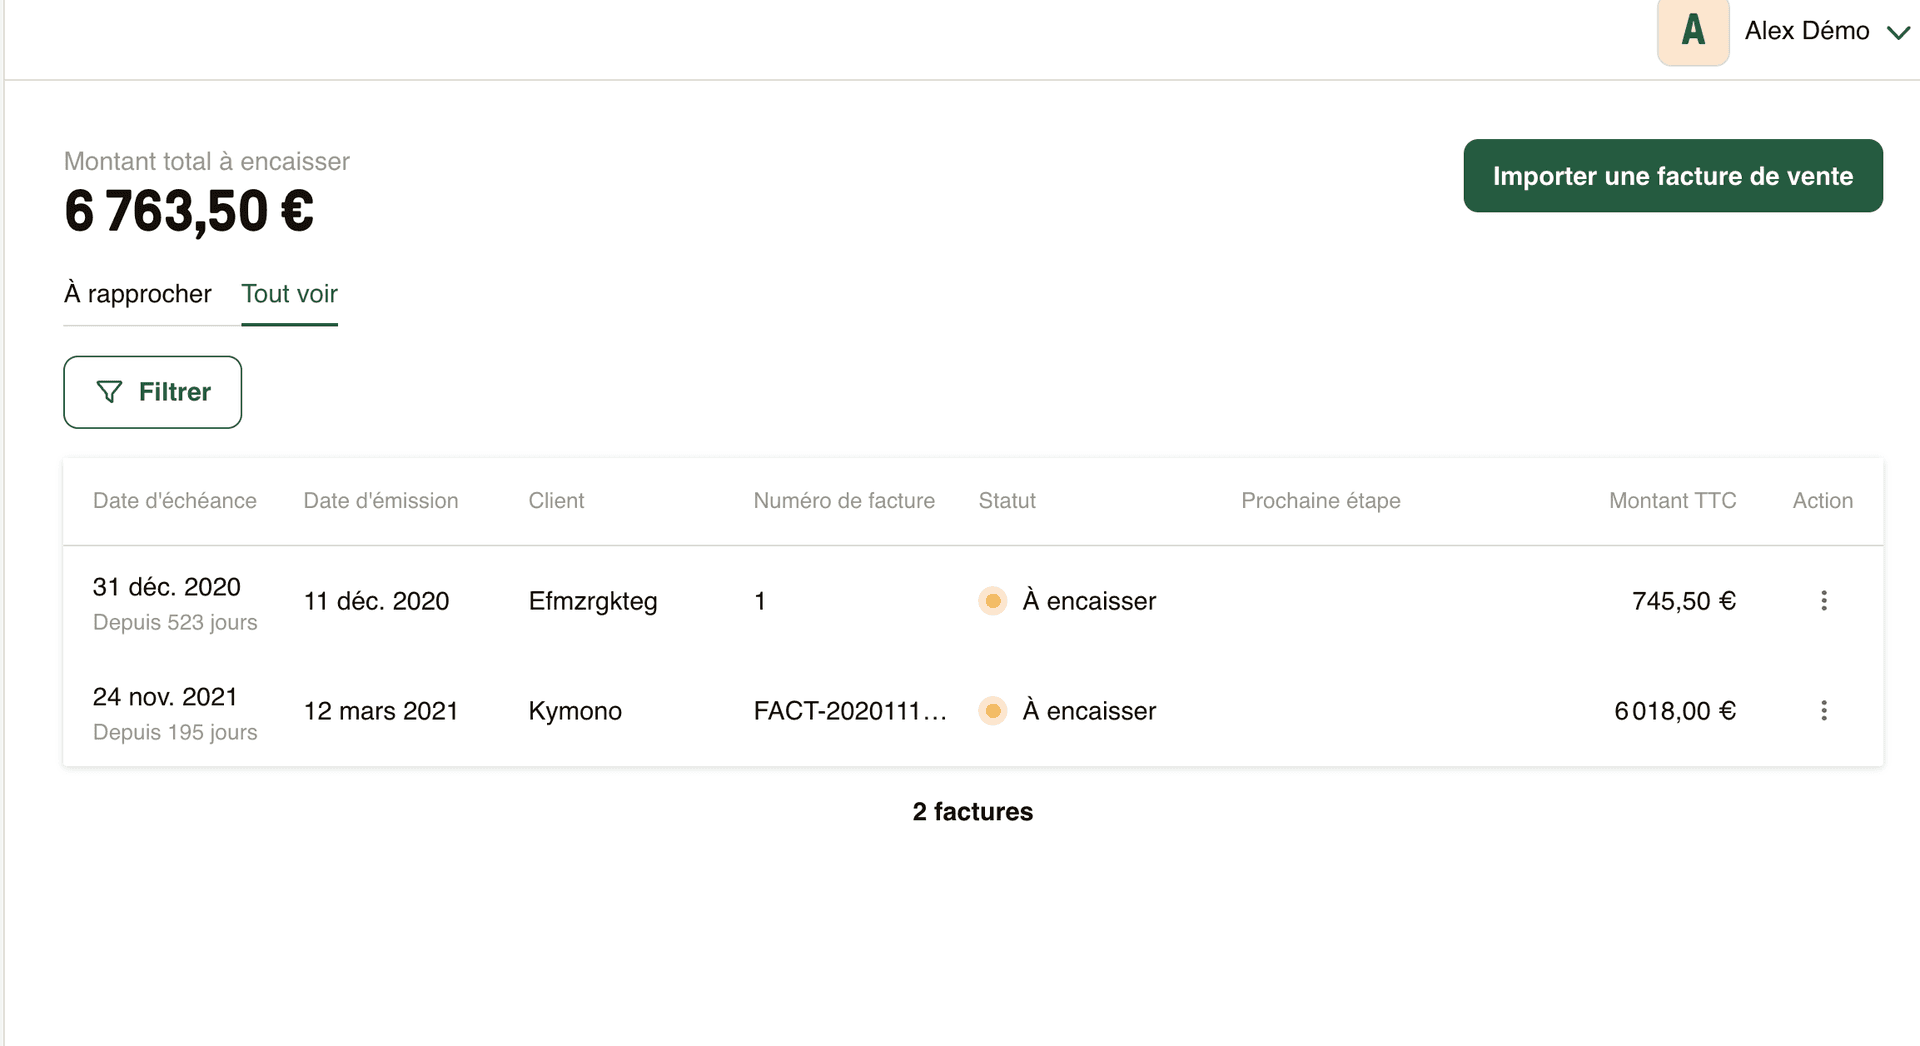Click invoice number FACT-2020111…
Viewport: 1920px width, 1046px height.
click(x=849, y=711)
